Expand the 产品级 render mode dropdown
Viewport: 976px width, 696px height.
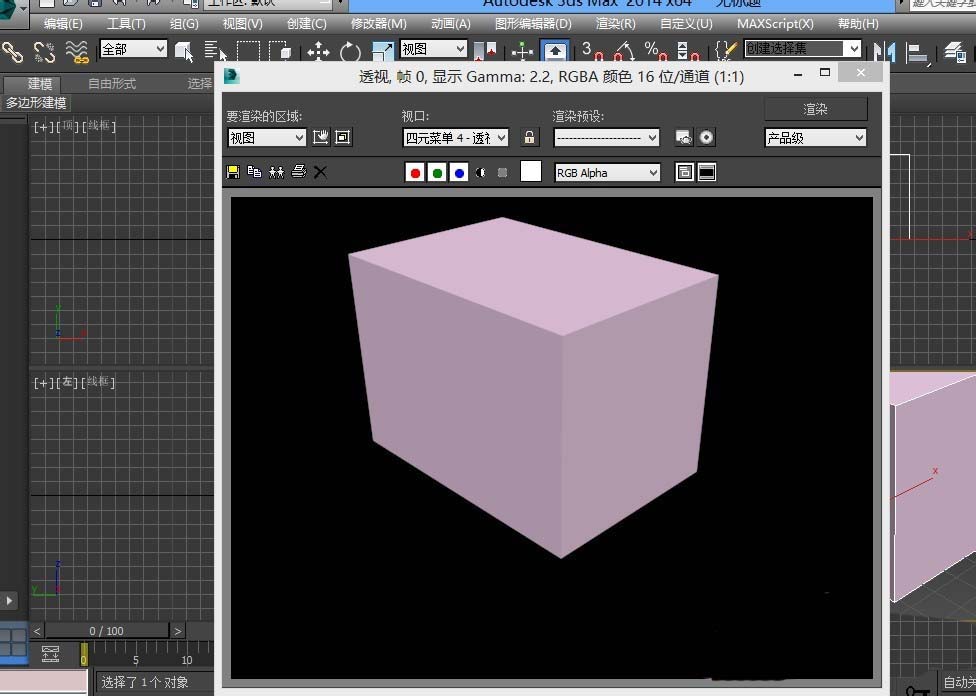coord(815,138)
